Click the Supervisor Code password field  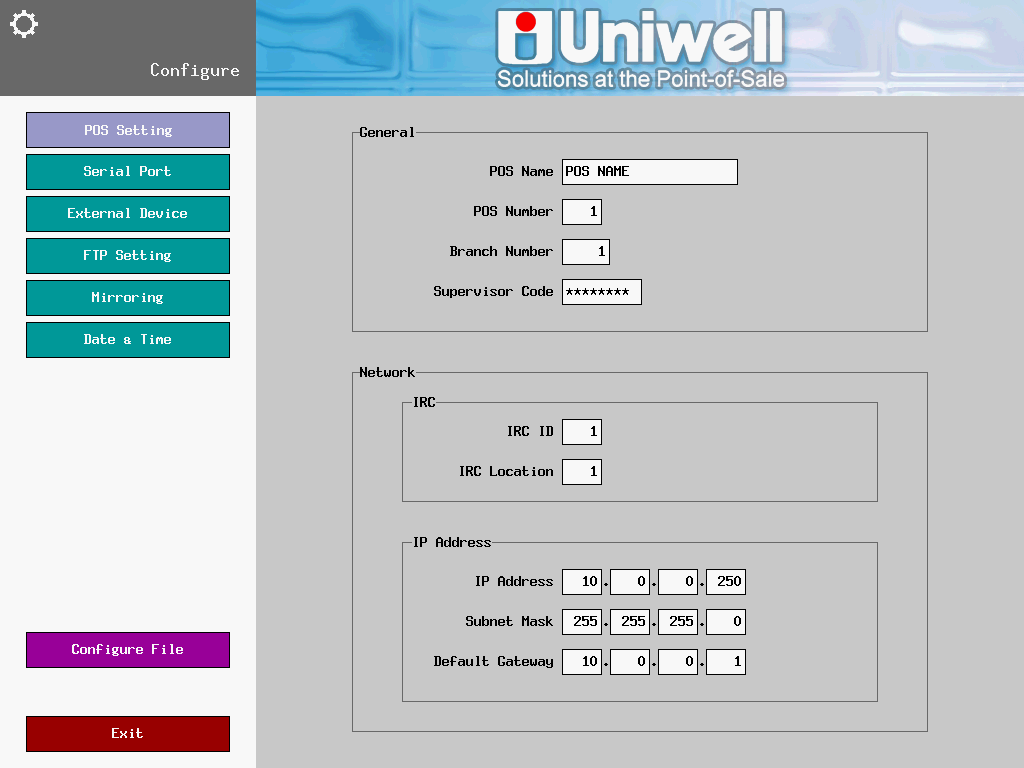pyautogui.click(x=601, y=292)
